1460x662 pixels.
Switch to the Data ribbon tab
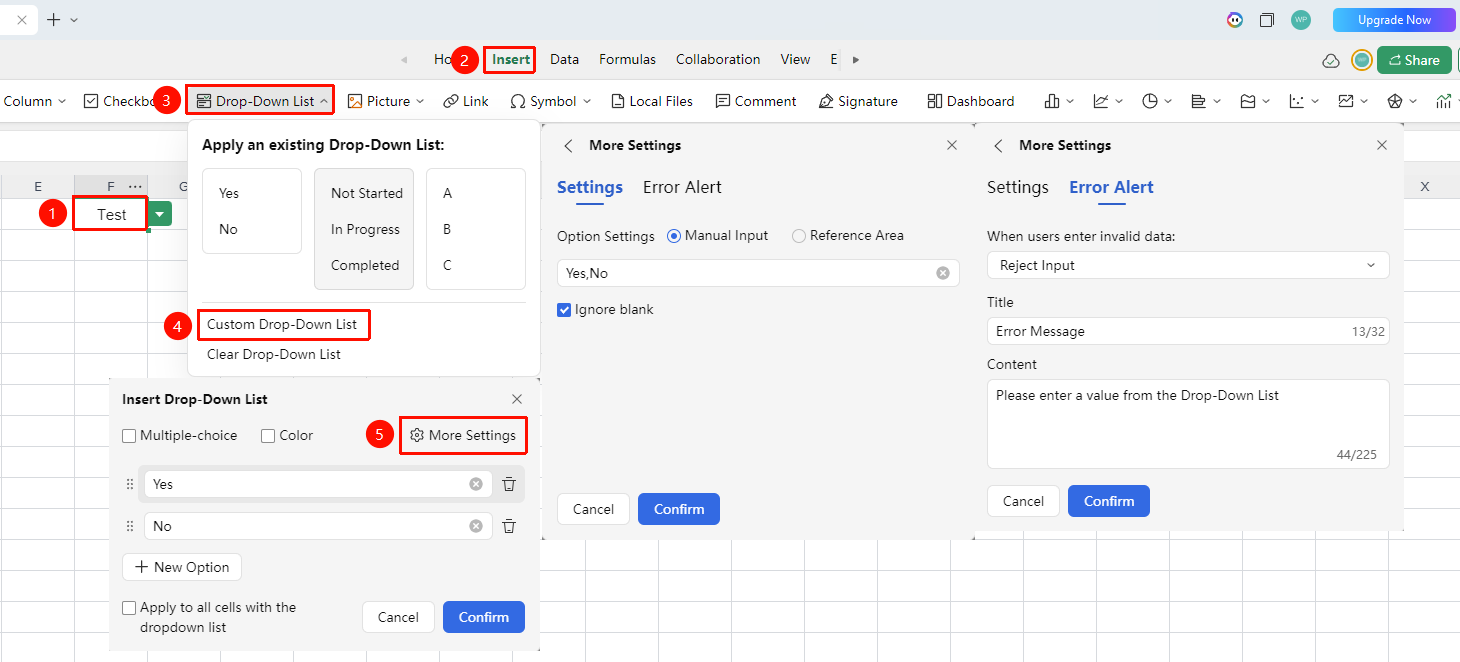(564, 60)
